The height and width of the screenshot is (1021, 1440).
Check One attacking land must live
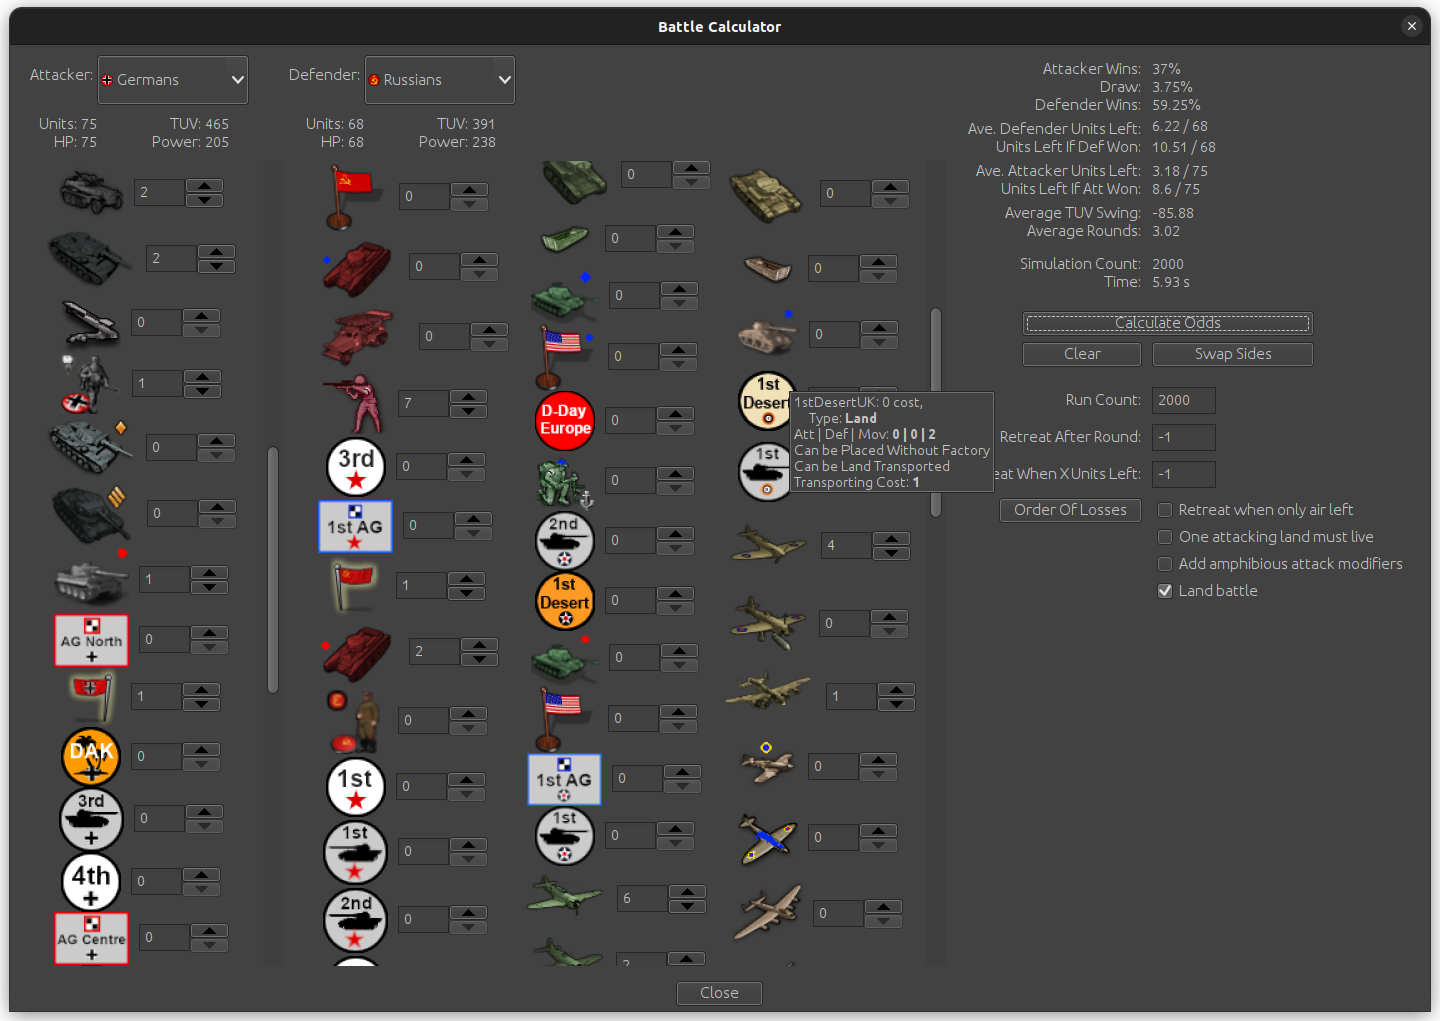coord(1165,537)
